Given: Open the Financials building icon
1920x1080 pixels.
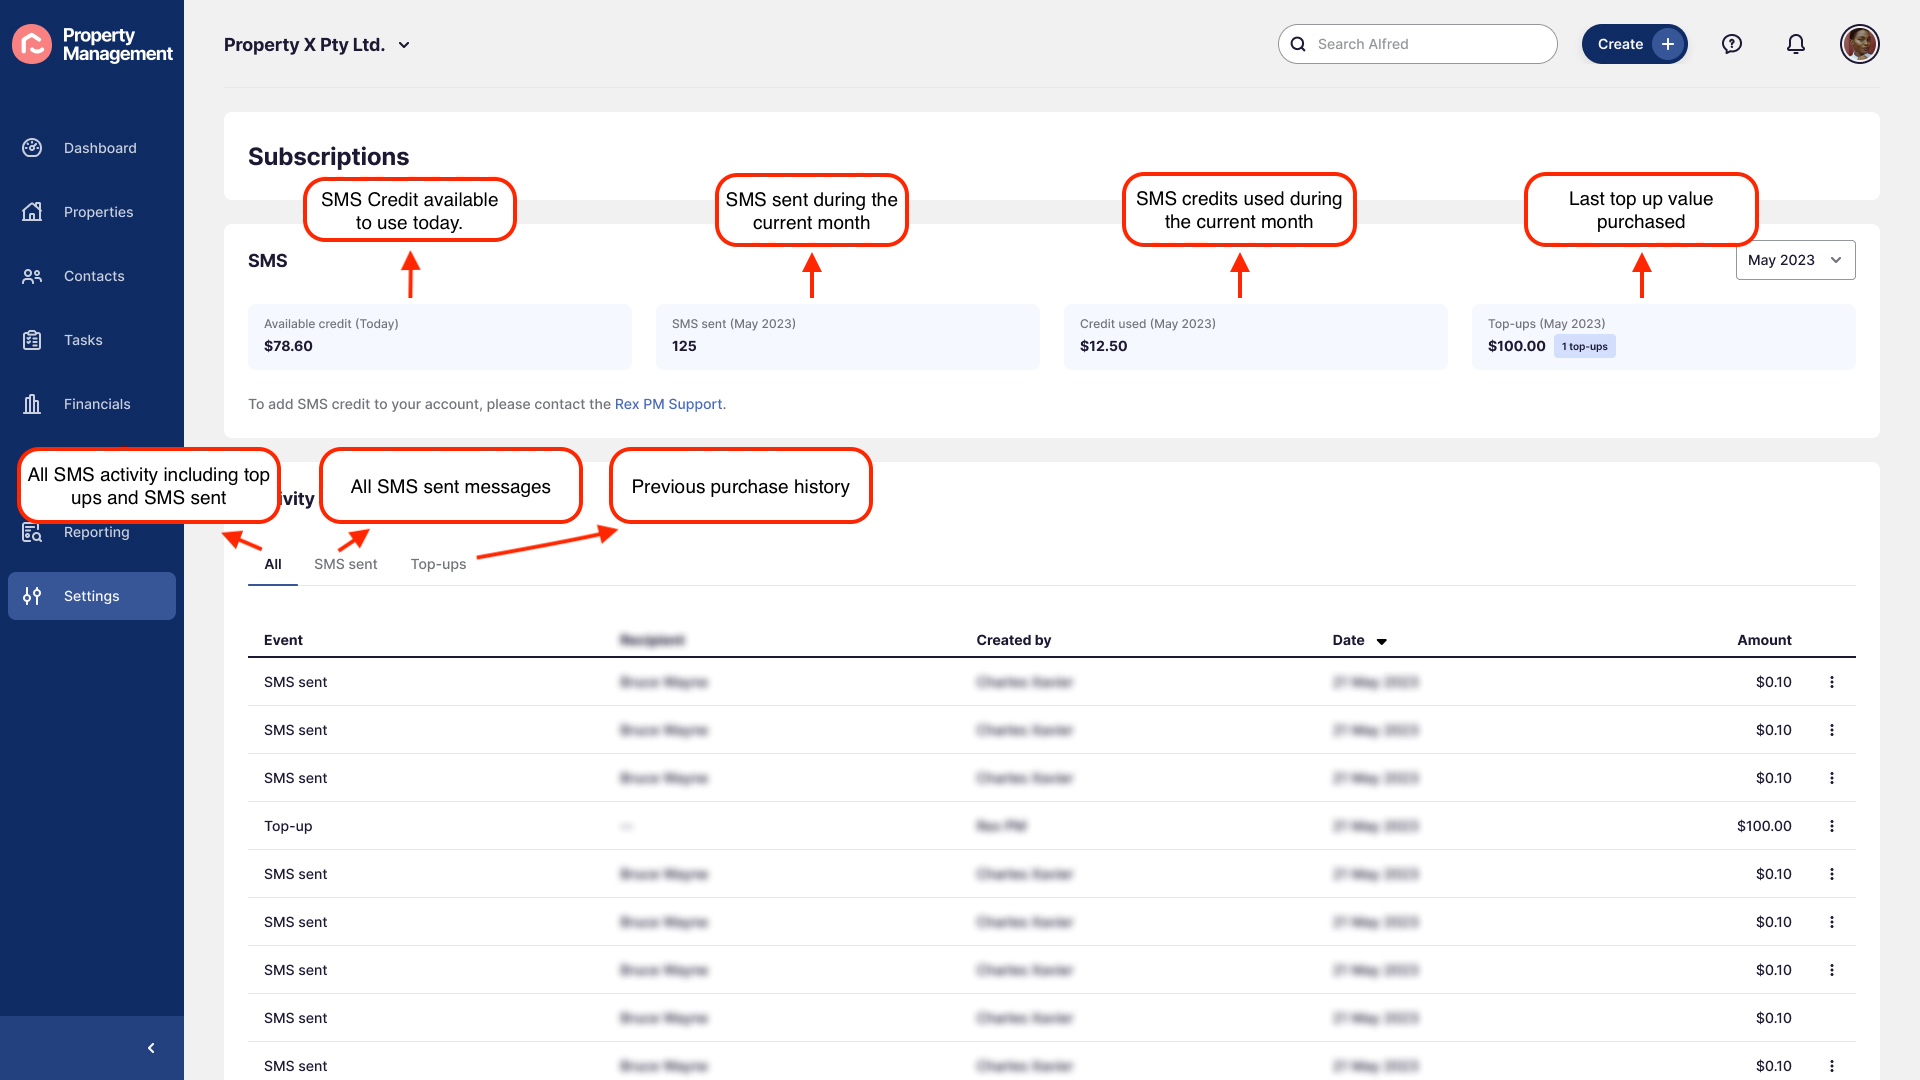Looking at the screenshot, I should (x=32, y=404).
